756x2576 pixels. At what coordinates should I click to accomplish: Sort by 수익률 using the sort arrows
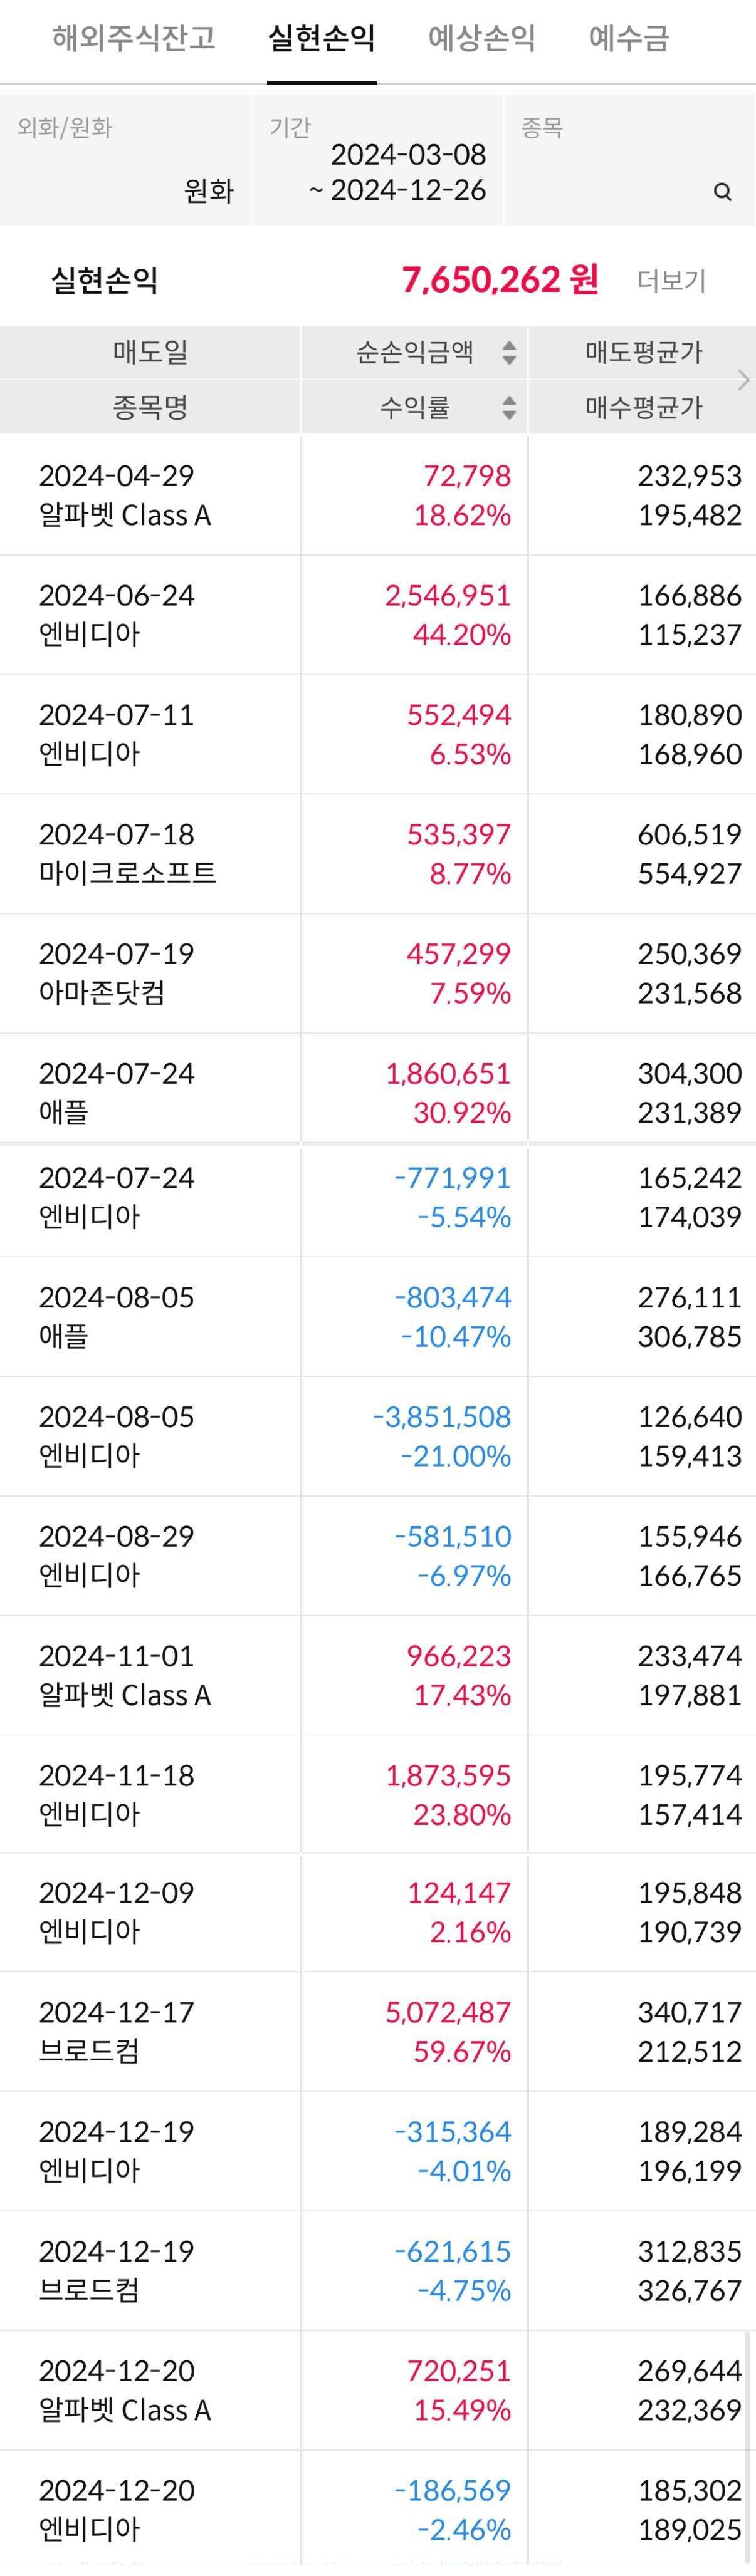[x=509, y=407]
